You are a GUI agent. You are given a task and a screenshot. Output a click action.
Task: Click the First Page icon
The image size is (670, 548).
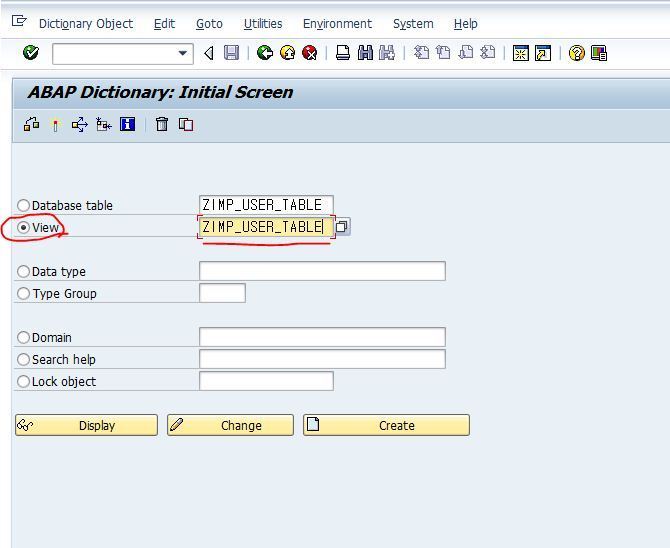pyautogui.click(x=421, y=53)
